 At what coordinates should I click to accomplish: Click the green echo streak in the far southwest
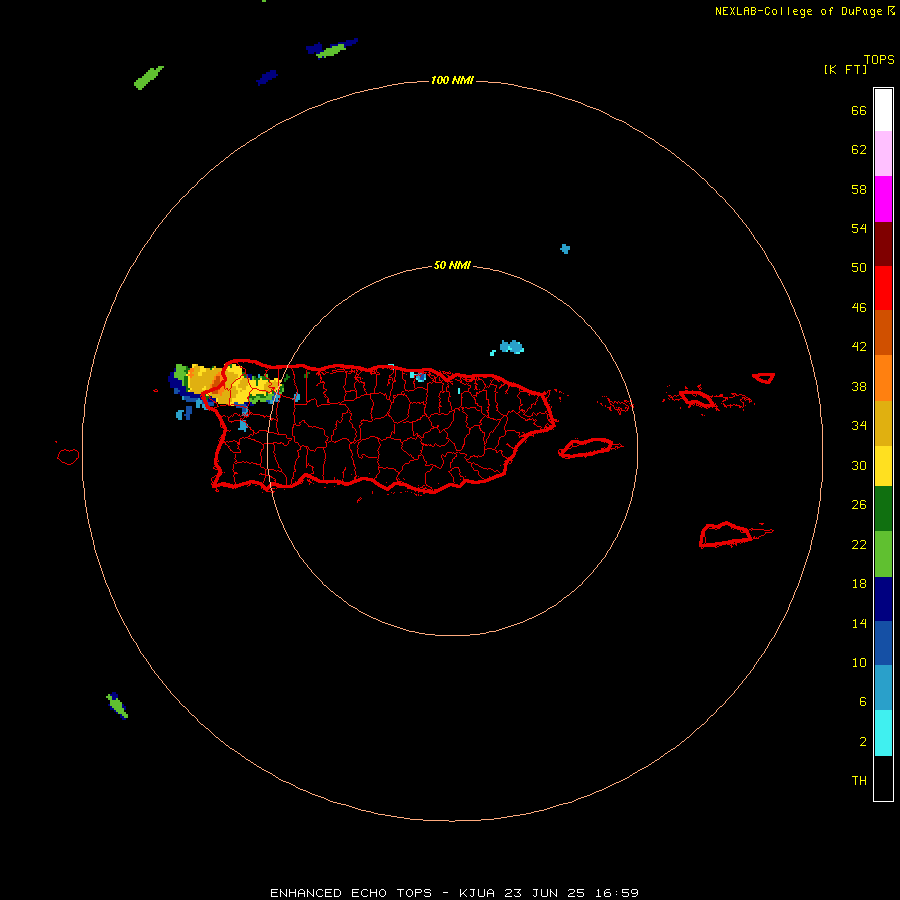click(x=117, y=705)
